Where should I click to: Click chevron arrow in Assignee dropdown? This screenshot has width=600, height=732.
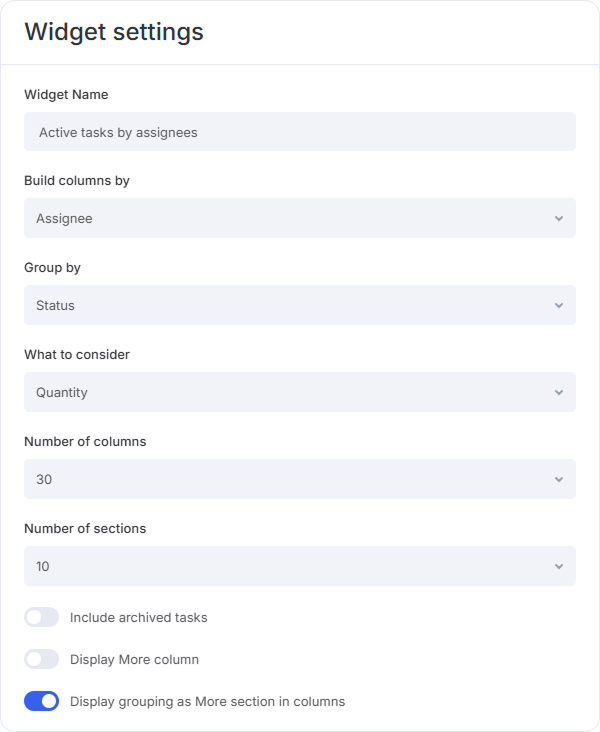click(x=558, y=218)
